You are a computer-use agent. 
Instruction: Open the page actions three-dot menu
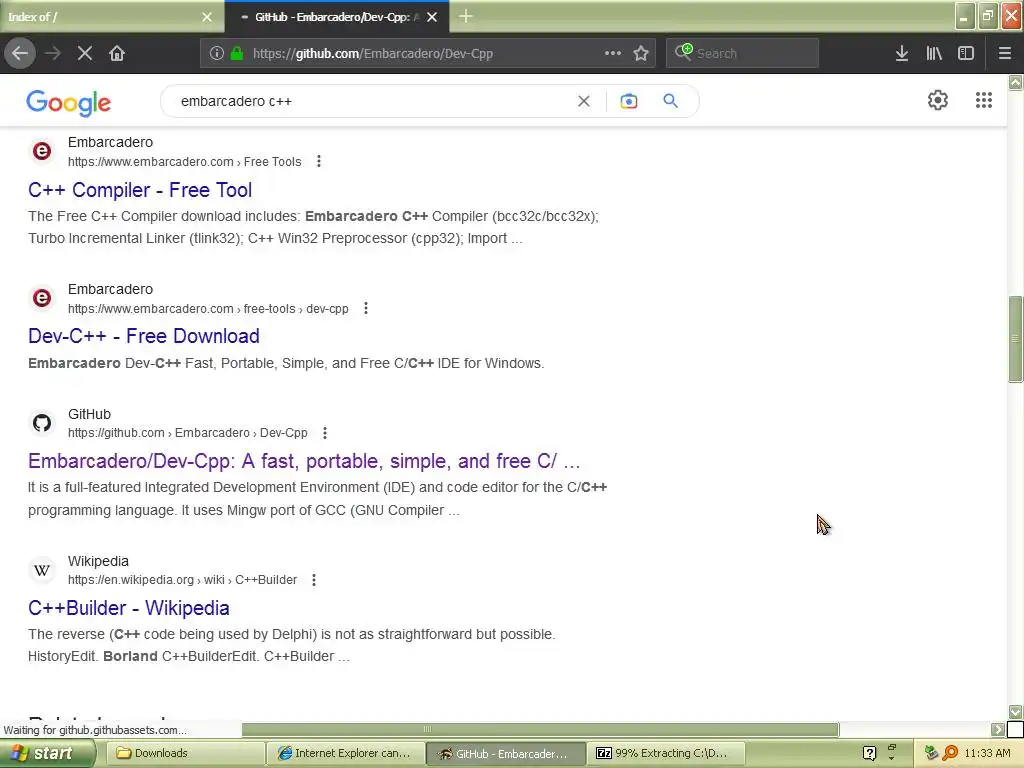(613, 53)
